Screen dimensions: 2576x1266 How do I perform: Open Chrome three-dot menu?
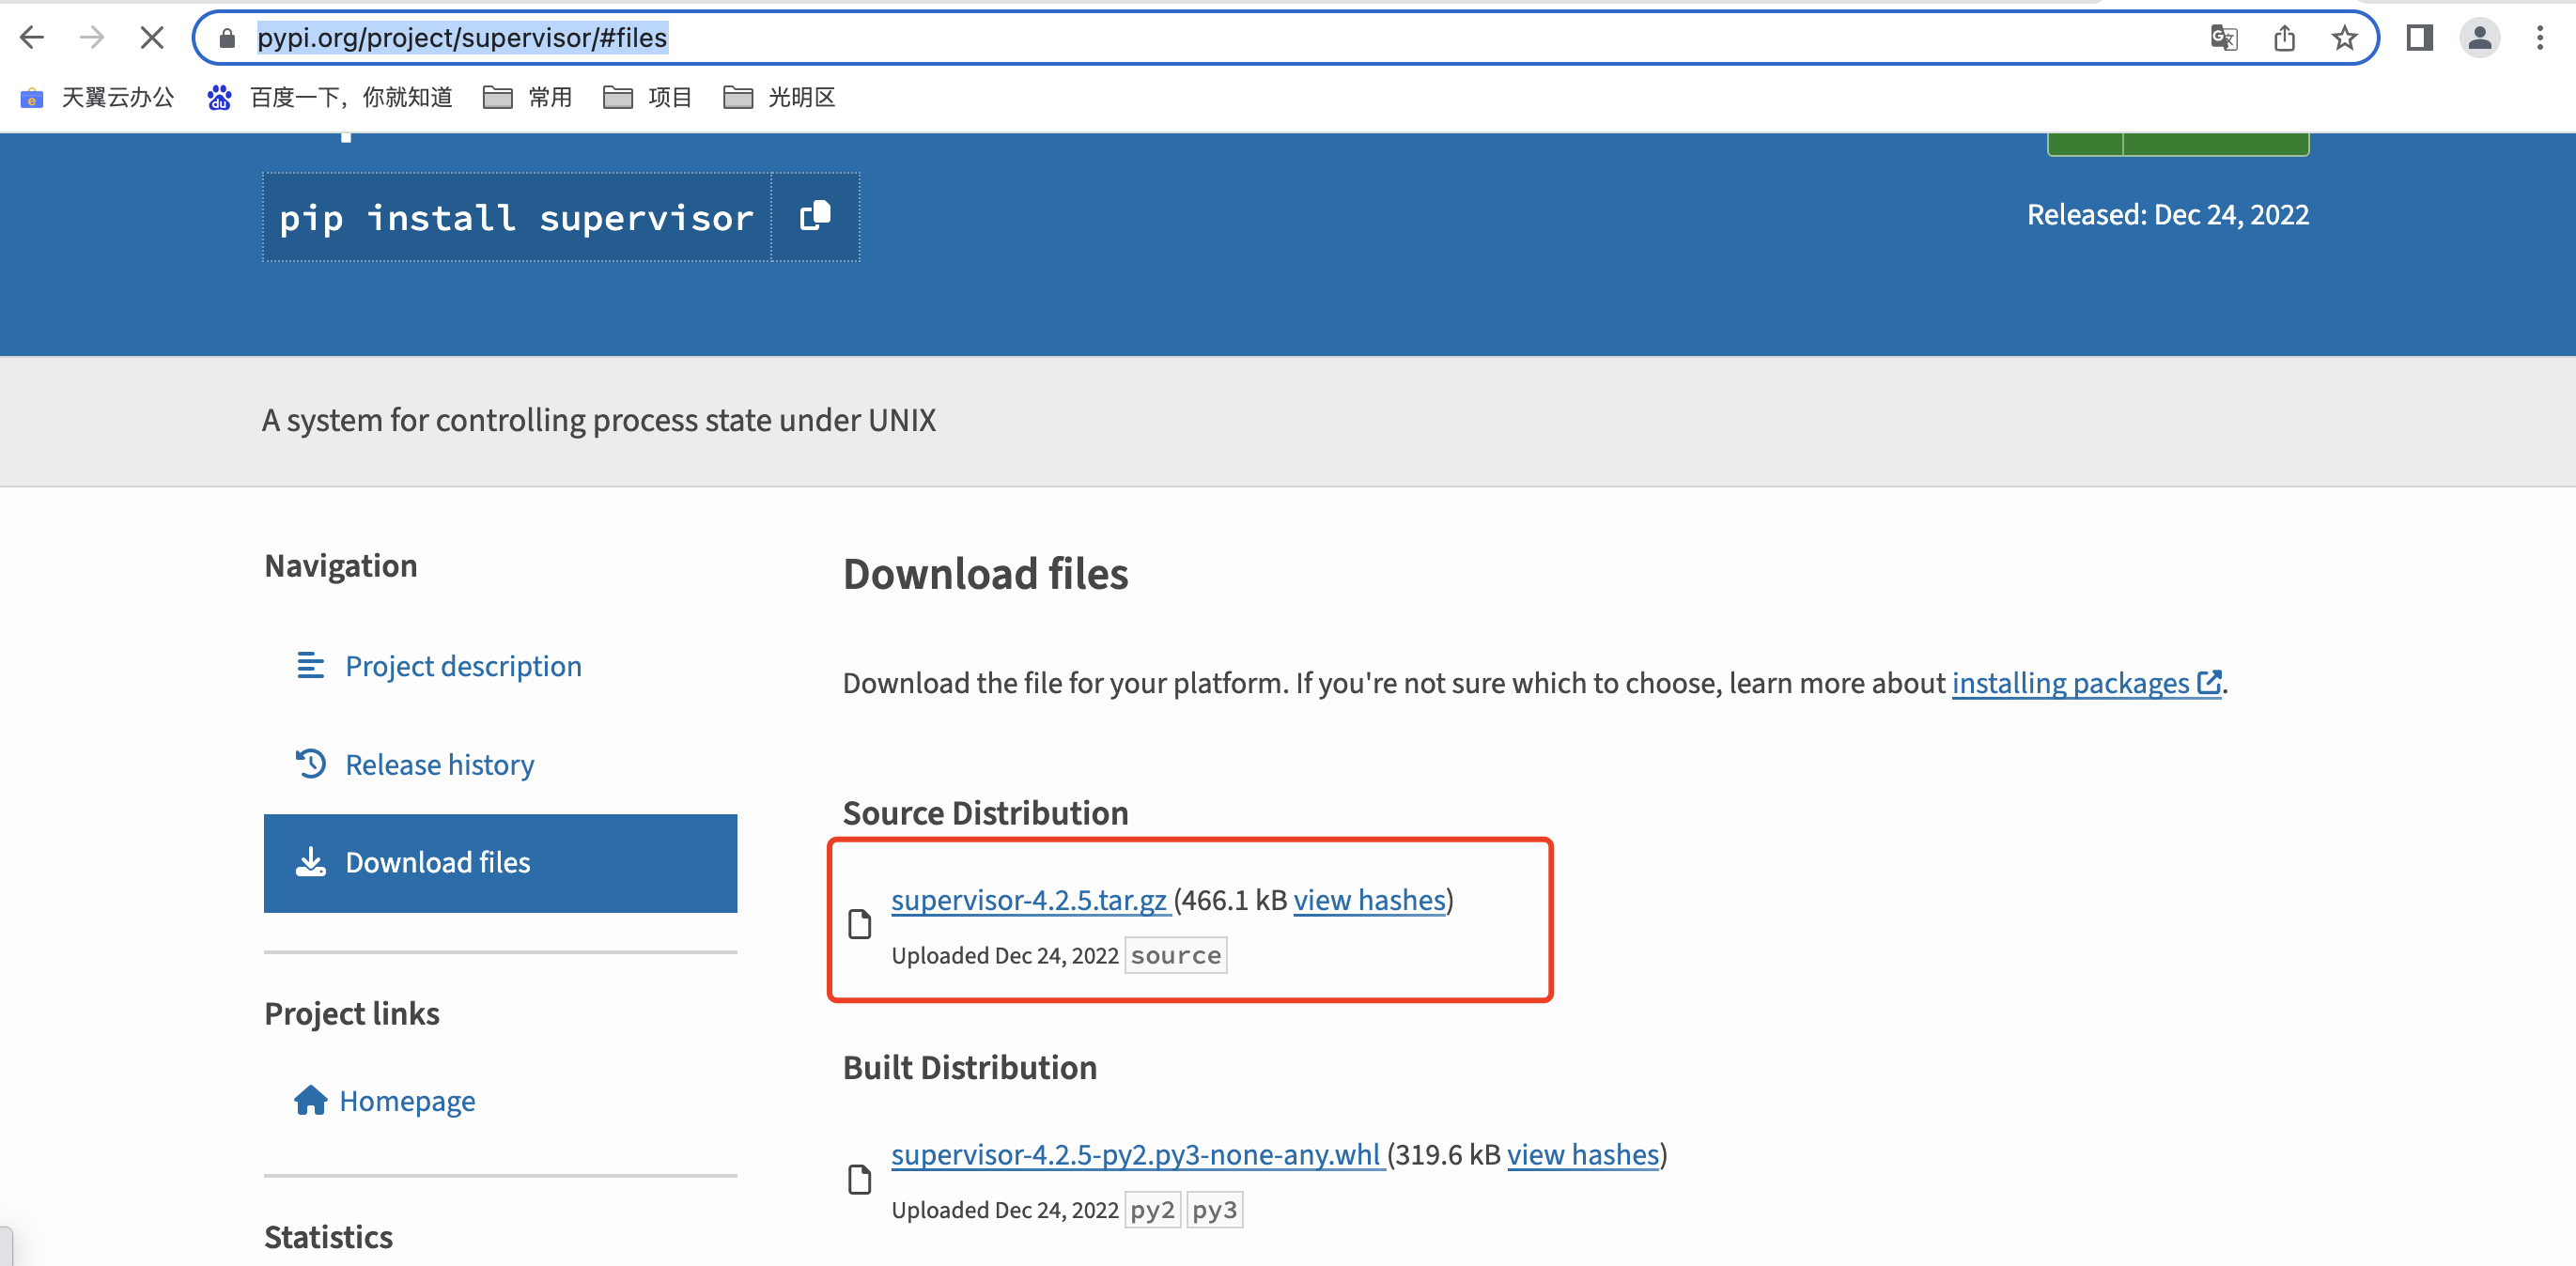(x=2539, y=38)
